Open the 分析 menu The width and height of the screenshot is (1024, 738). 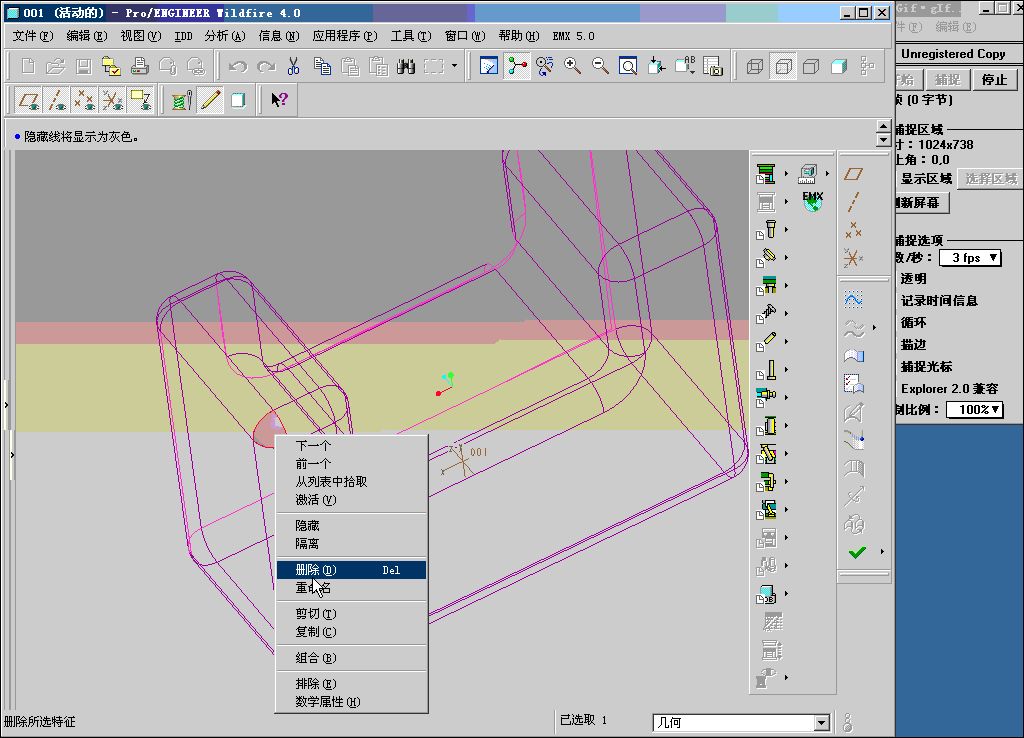(225, 36)
